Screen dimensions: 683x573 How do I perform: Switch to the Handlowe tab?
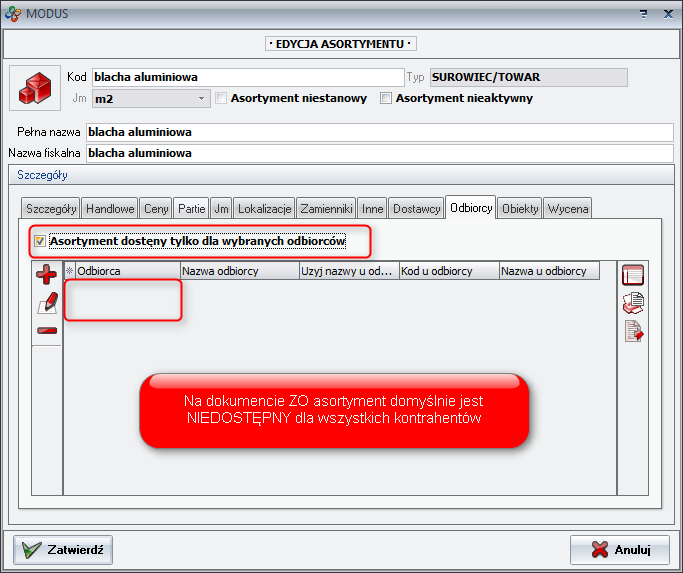[x=110, y=209]
